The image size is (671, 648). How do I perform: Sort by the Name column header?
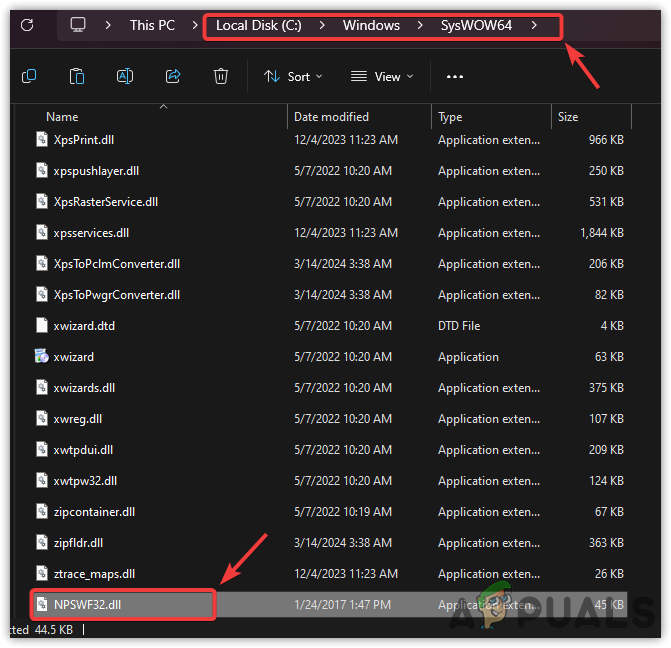(x=62, y=117)
